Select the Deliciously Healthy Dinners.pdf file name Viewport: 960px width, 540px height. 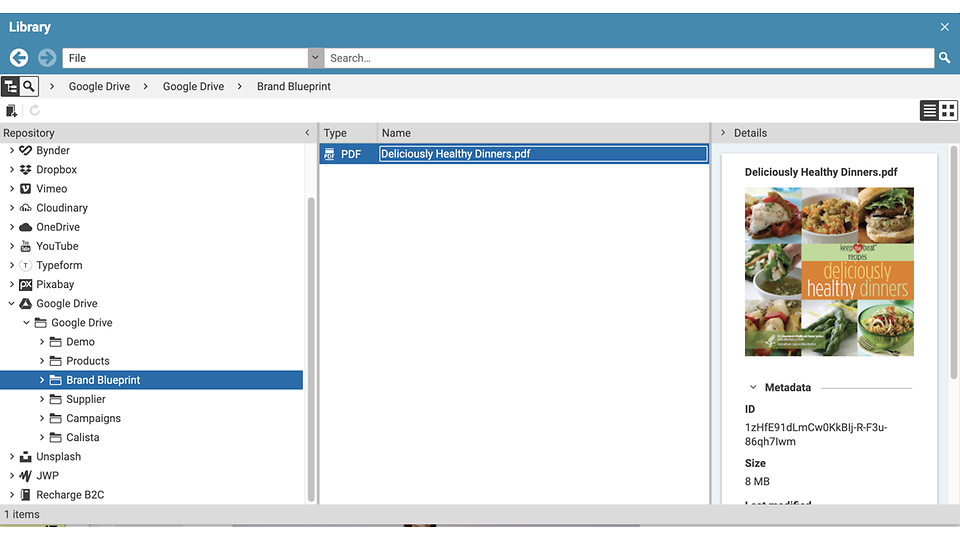tap(456, 154)
